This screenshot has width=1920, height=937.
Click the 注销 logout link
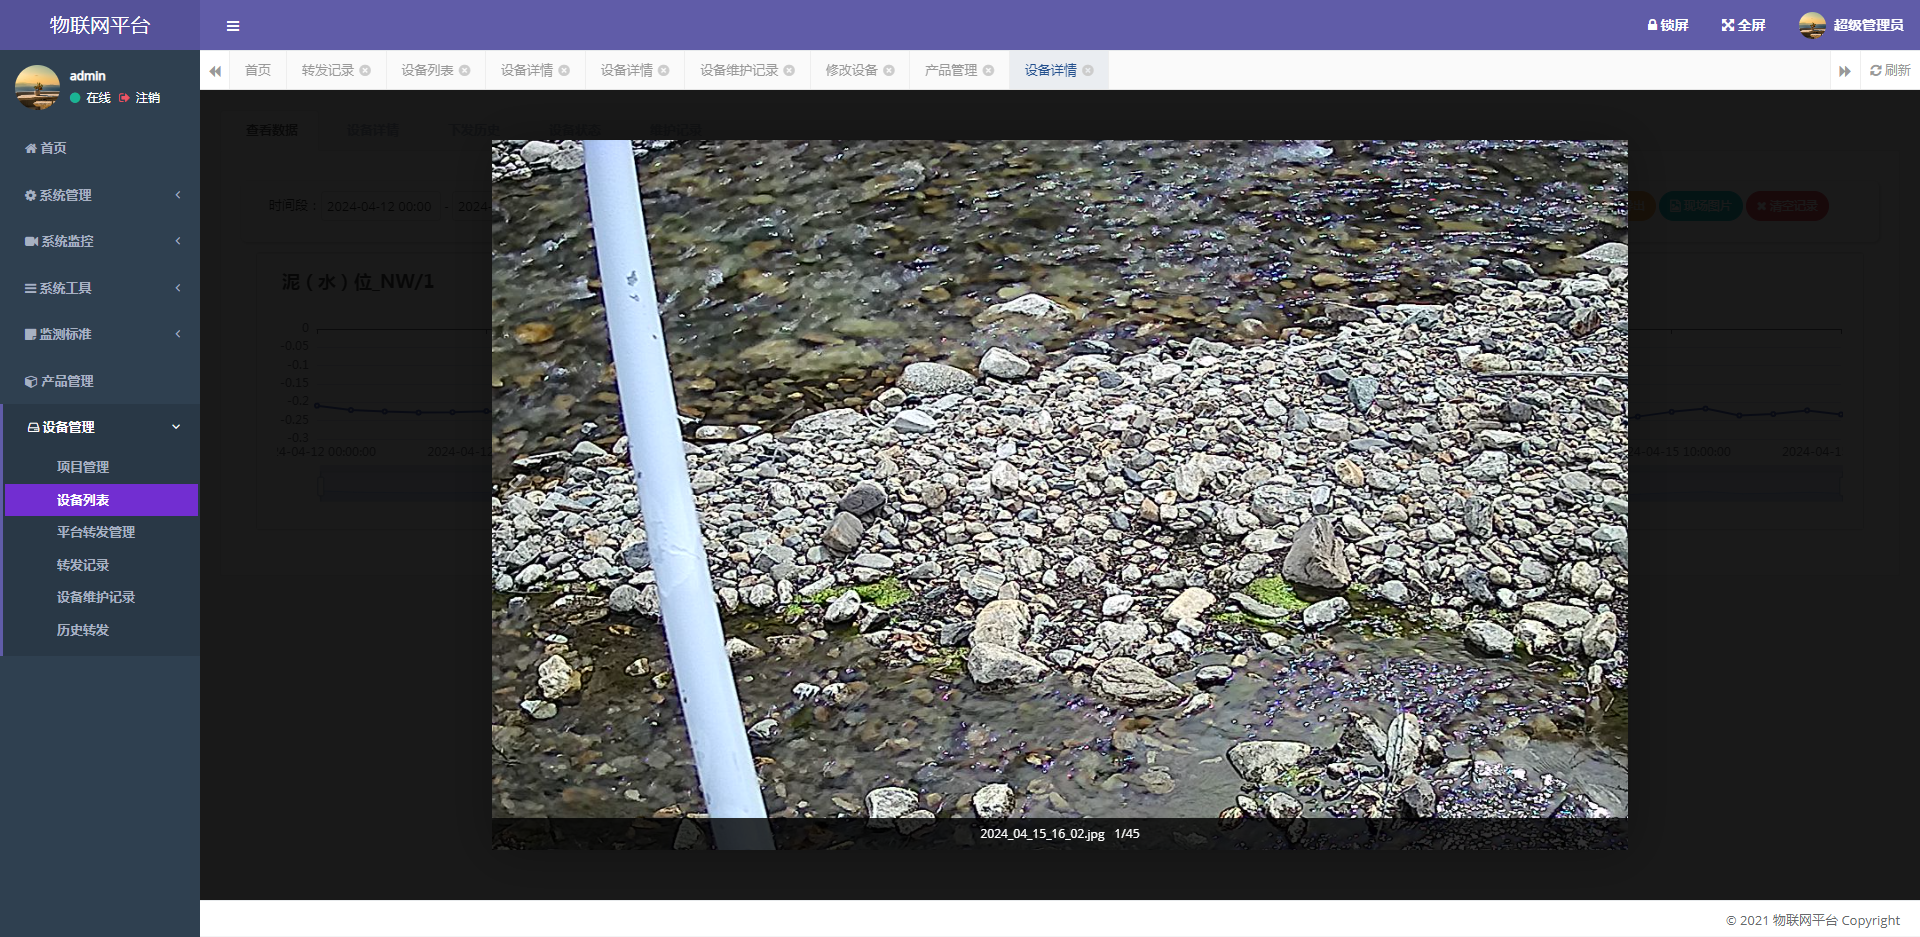[147, 98]
